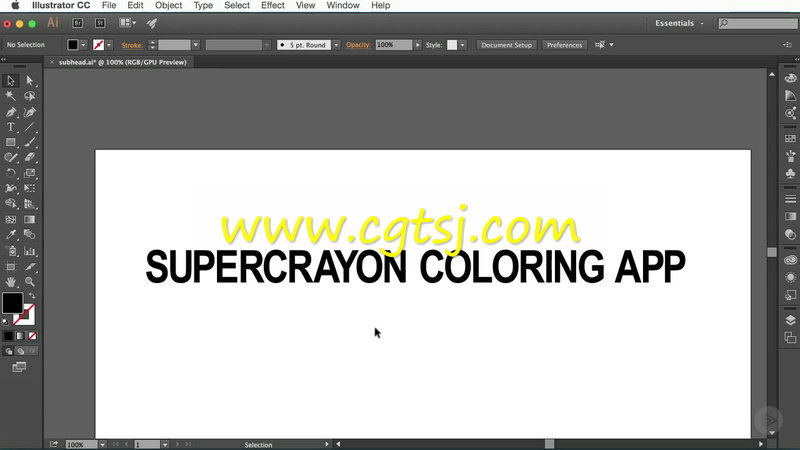Open the Effect menu
The height and width of the screenshot is (450, 800).
click(x=273, y=6)
